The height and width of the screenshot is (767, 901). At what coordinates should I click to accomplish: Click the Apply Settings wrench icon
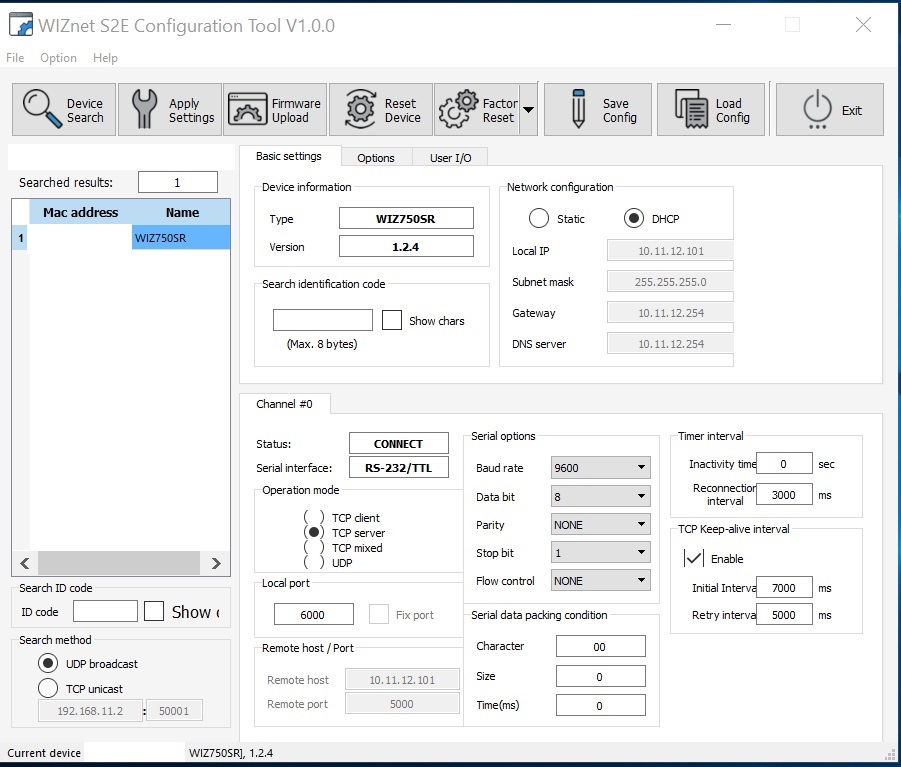[144, 109]
